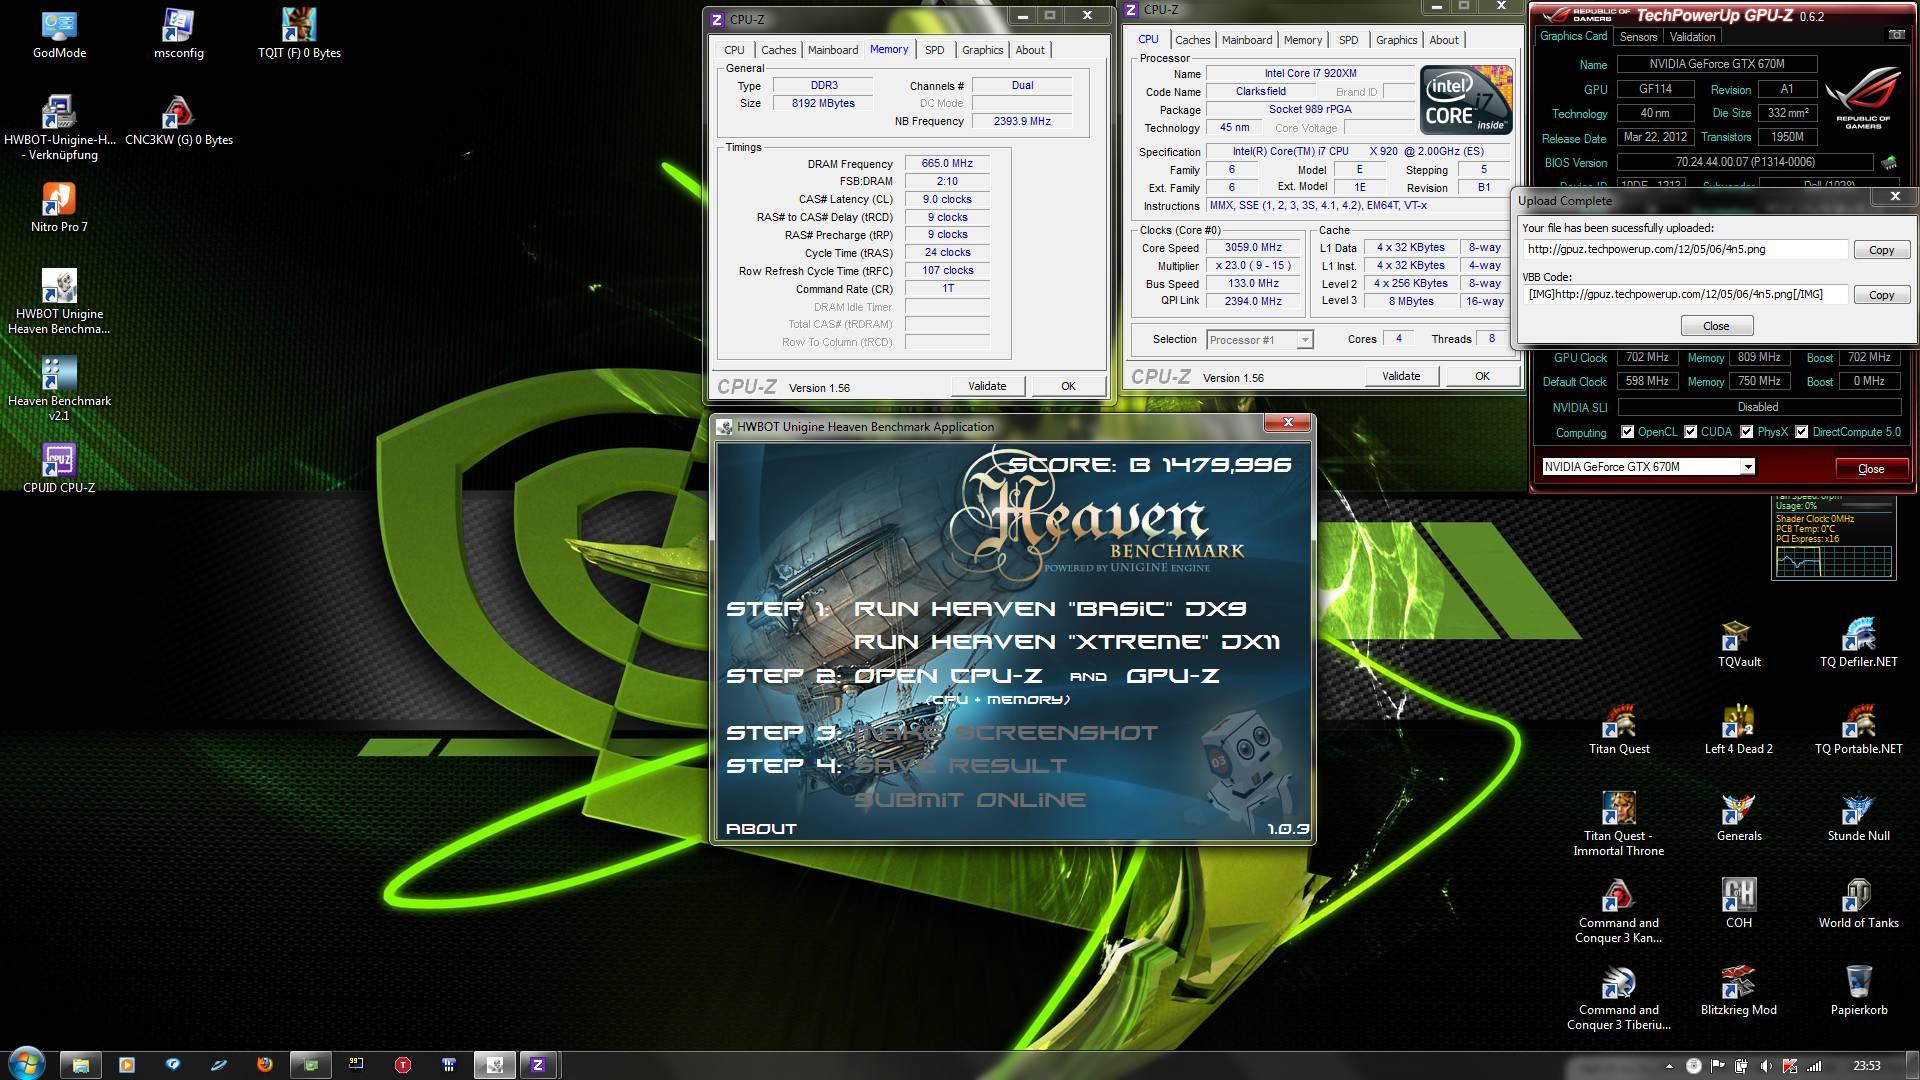Select the CNC3KW (G) 0 Bytes icon
Viewport: 1920px width, 1080px height.
coord(179,121)
